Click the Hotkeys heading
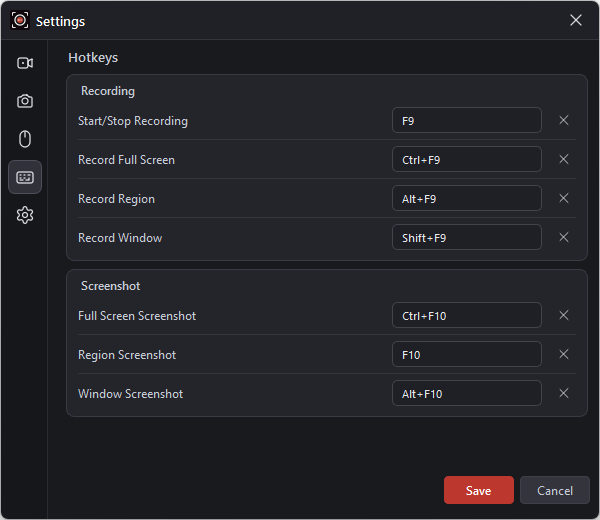This screenshot has width=600, height=520. coord(93,58)
